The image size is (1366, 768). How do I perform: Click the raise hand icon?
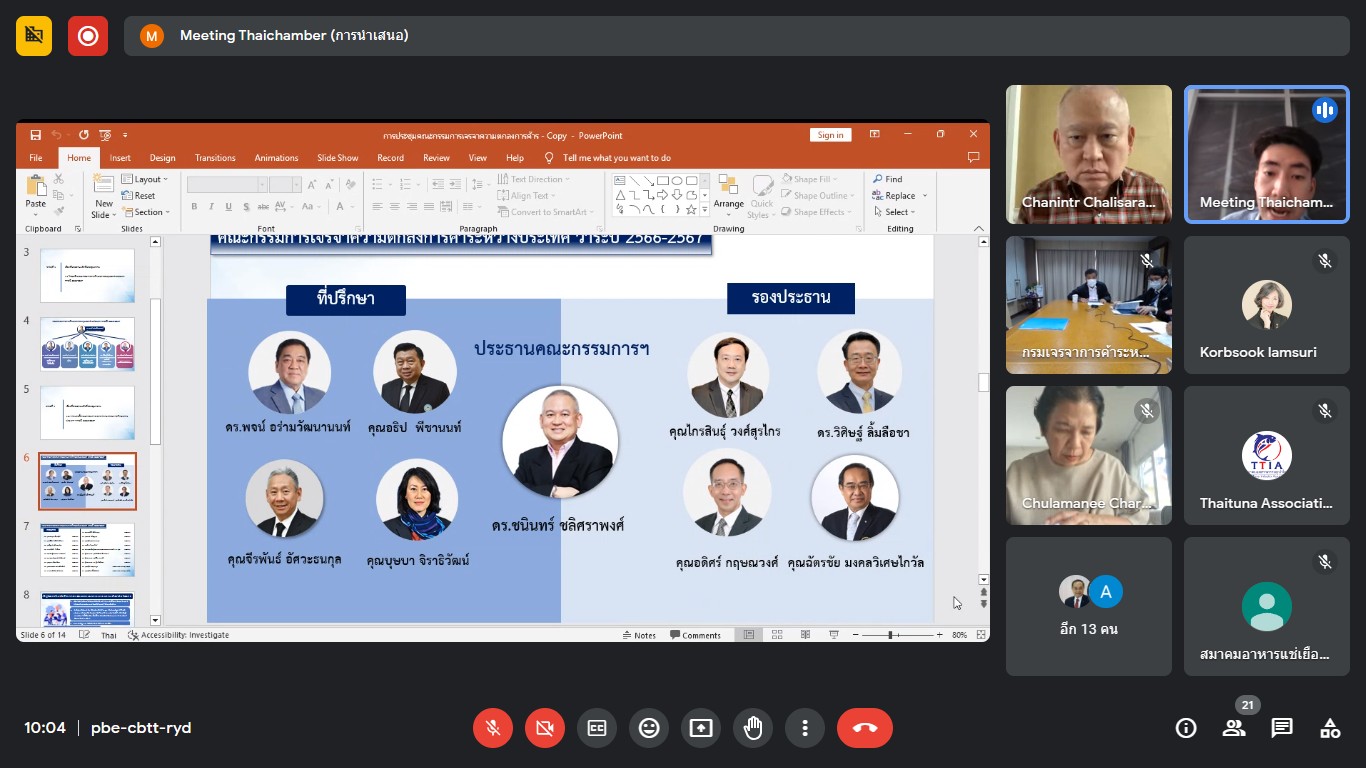[753, 728]
